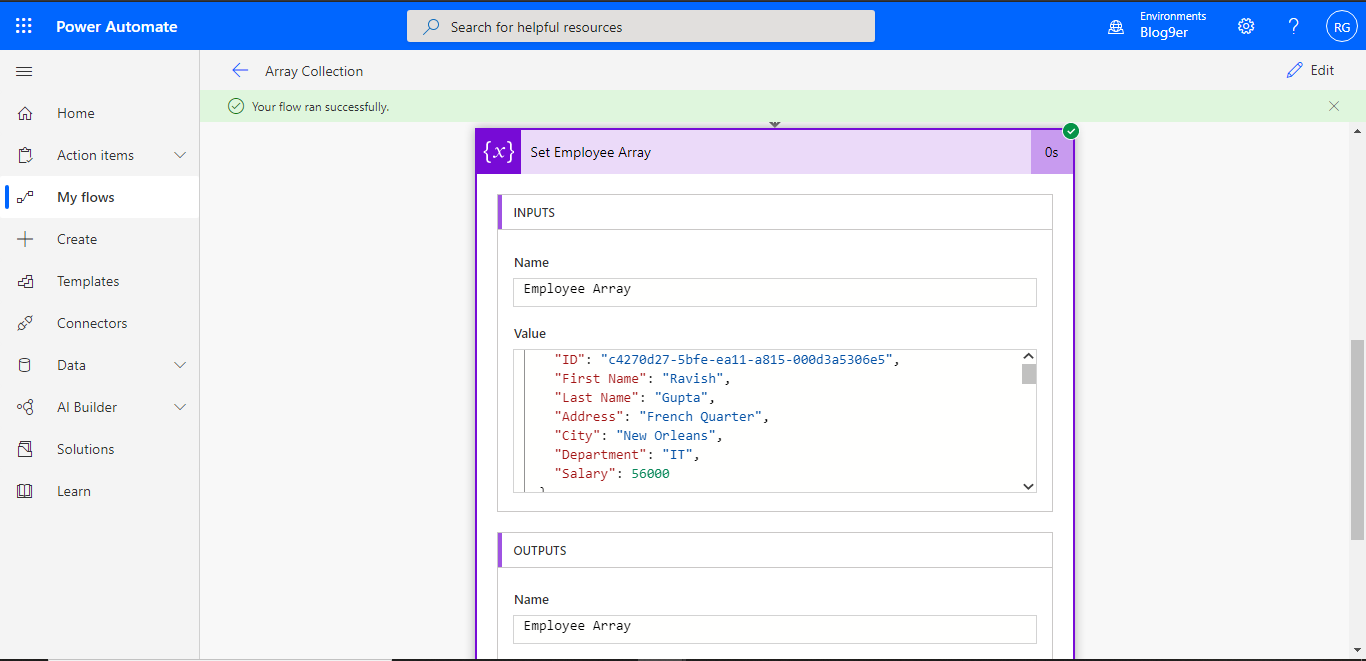Click the "Salary": 56000 line

point(612,473)
